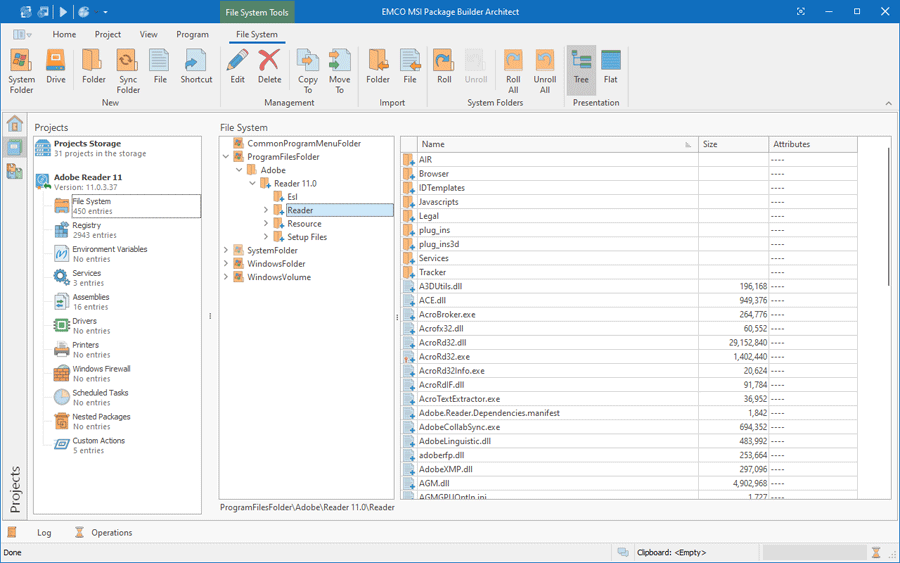Click the globe icon in the title bar

pyautogui.click(x=84, y=11)
